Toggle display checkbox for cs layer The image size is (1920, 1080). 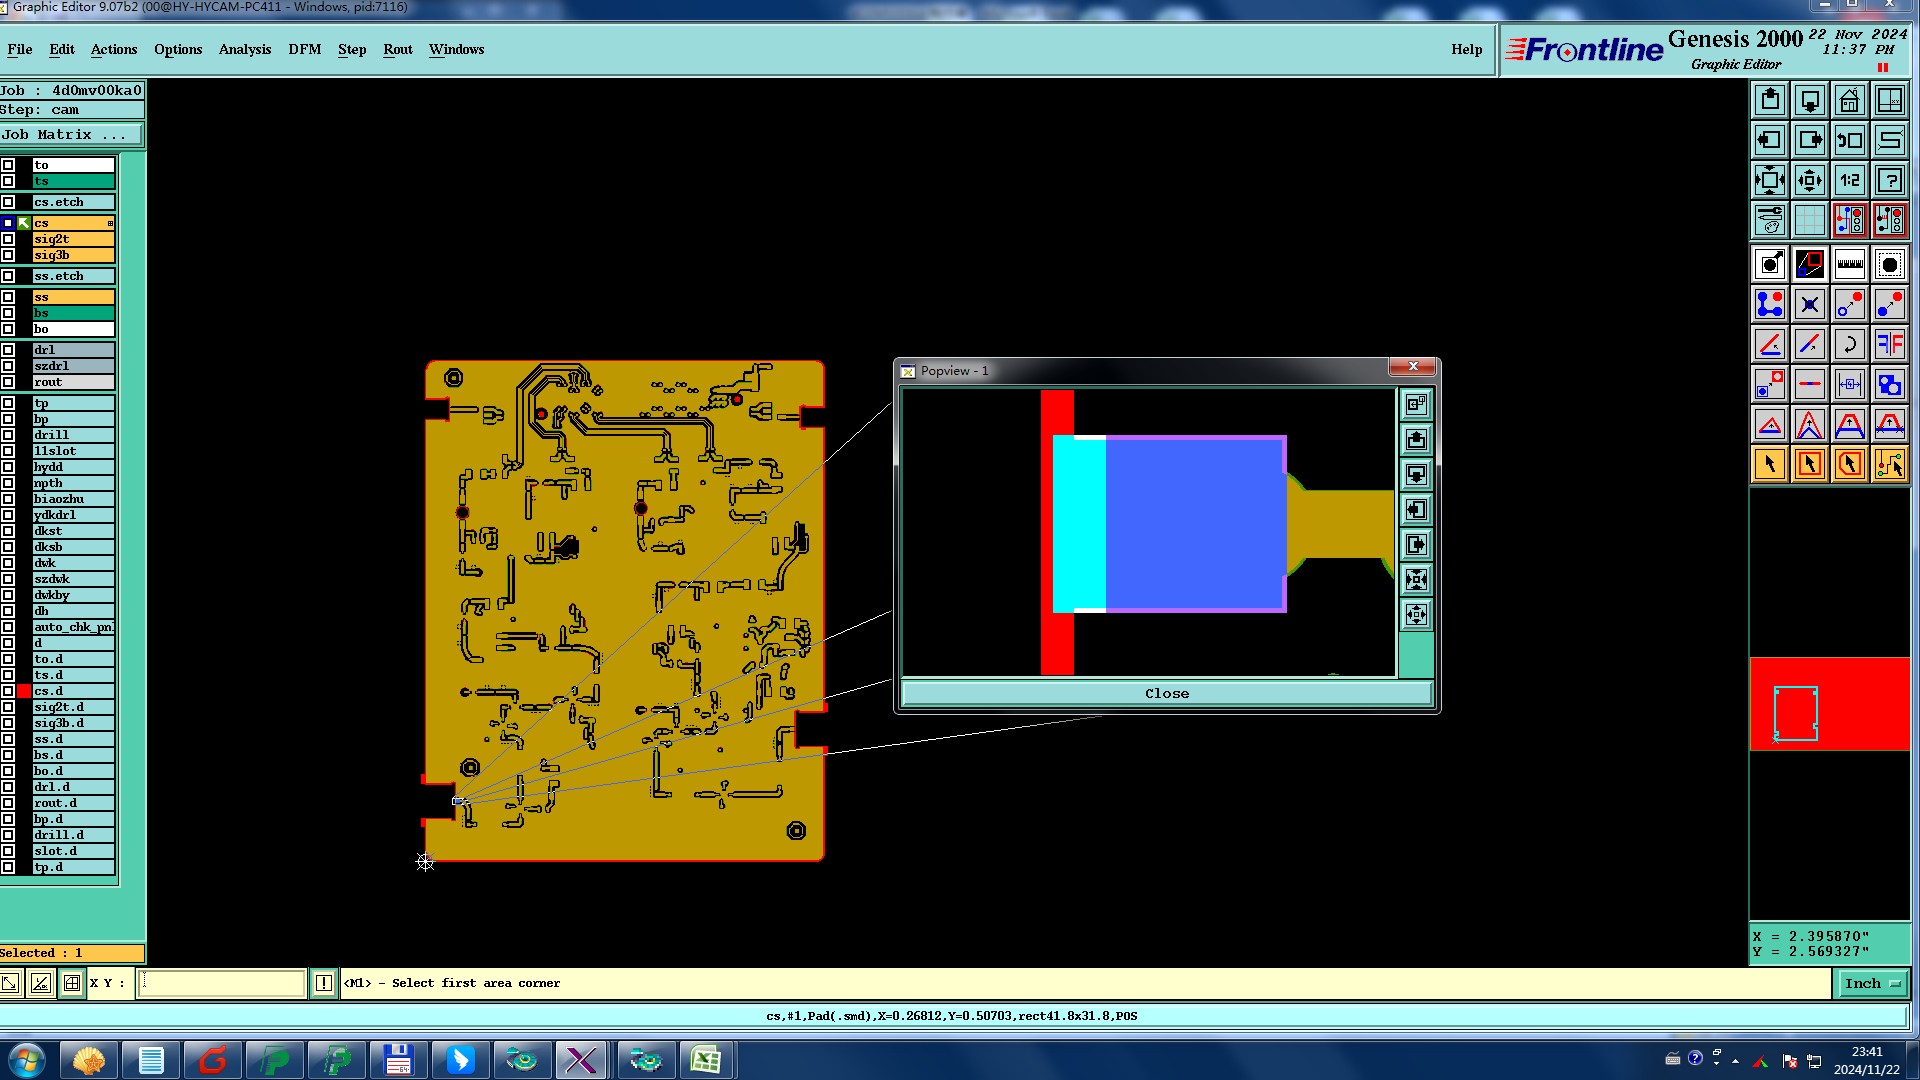[x=8, y=223]
